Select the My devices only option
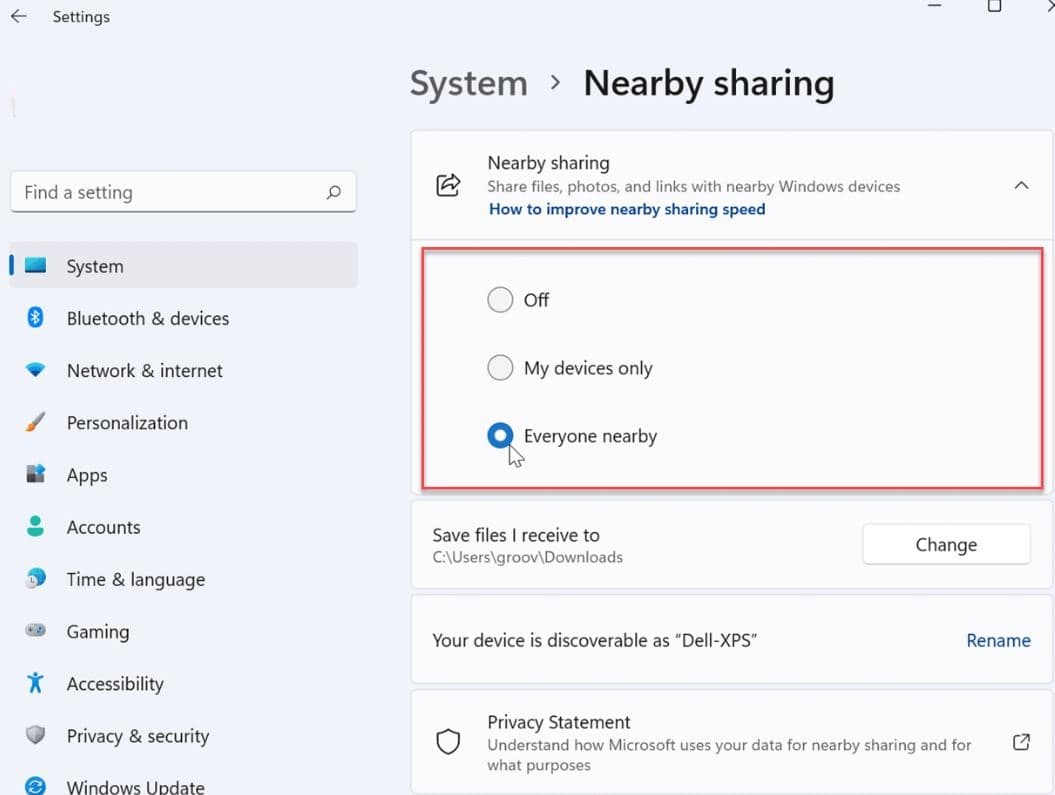This screenshot has height=795, width=1055. tap(500, 368)
